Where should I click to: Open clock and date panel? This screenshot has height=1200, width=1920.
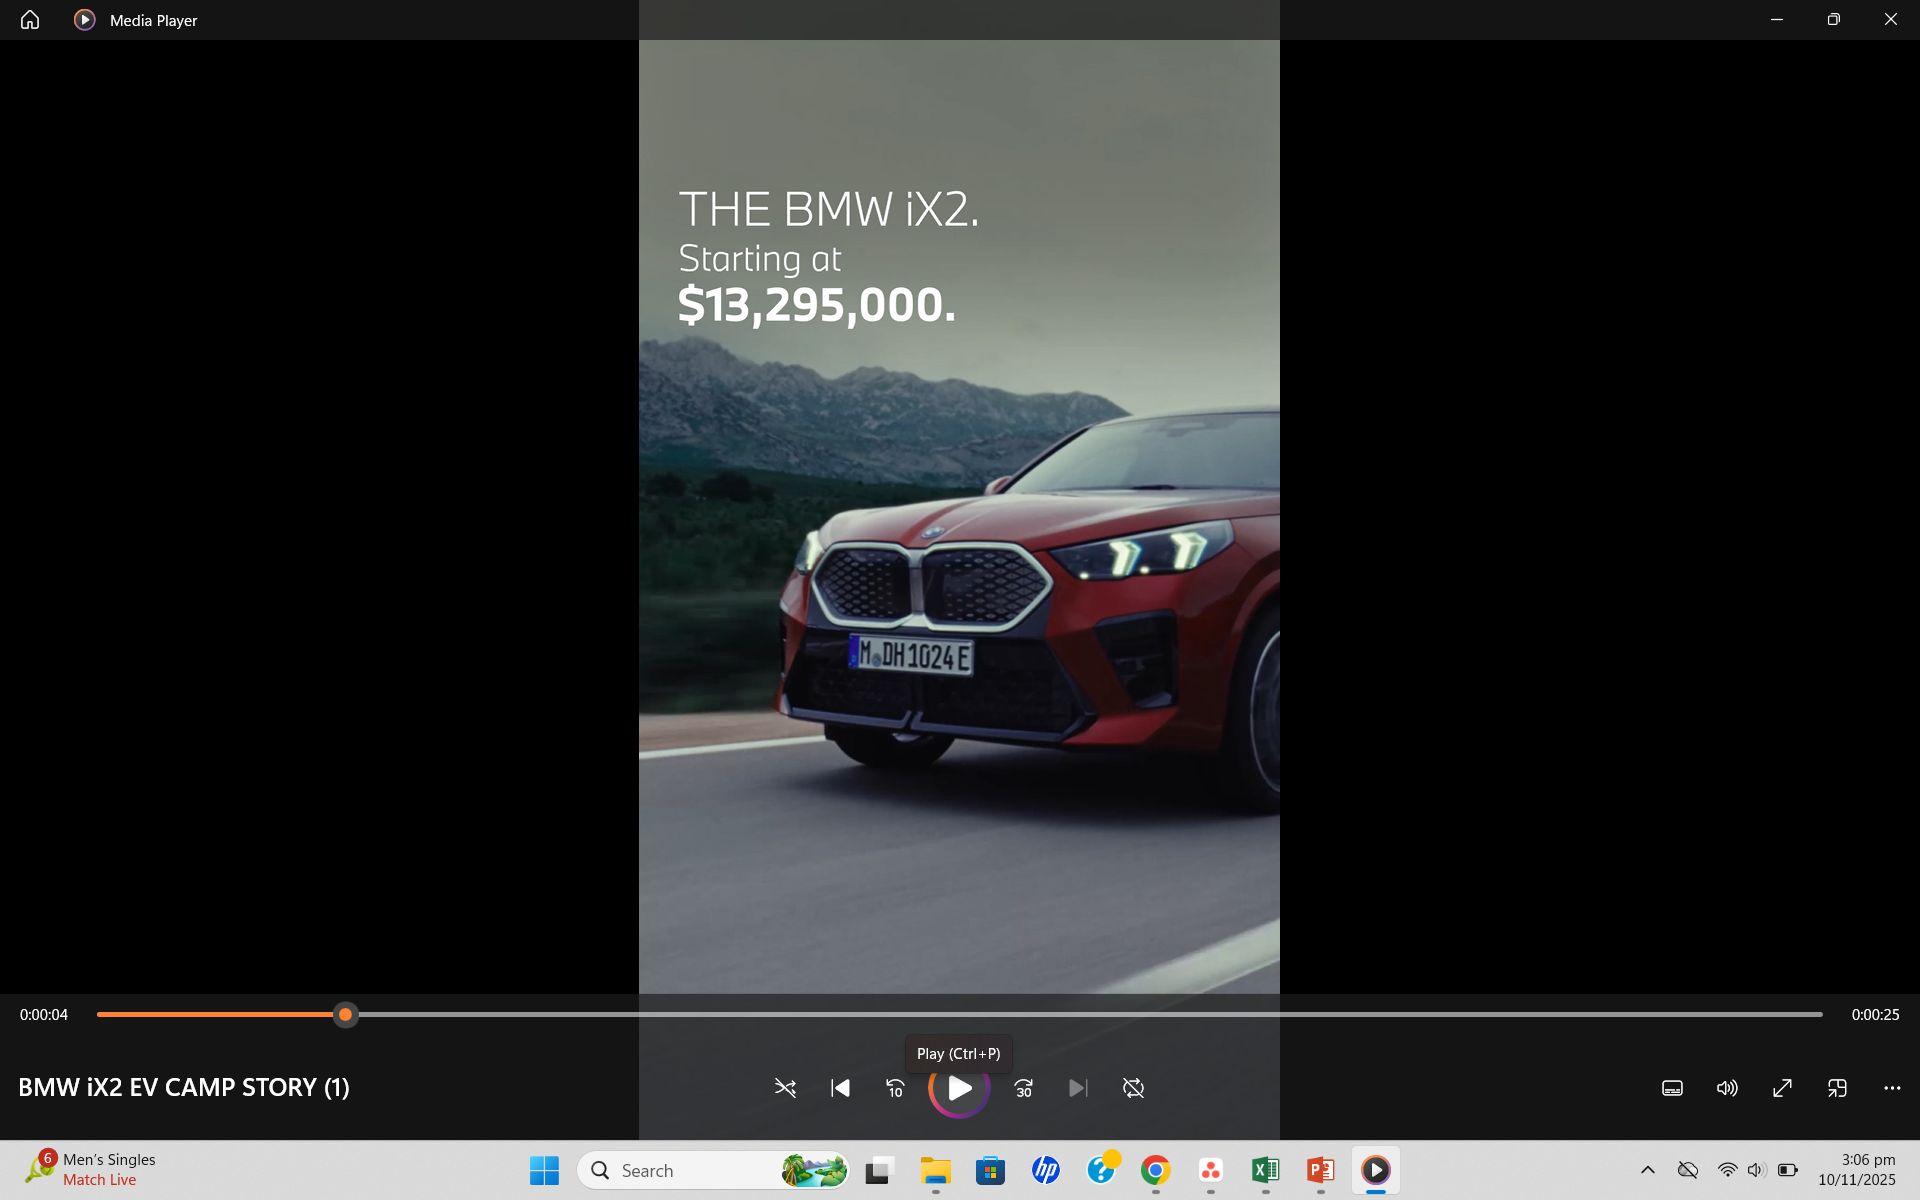[x=1856, y=1170]
